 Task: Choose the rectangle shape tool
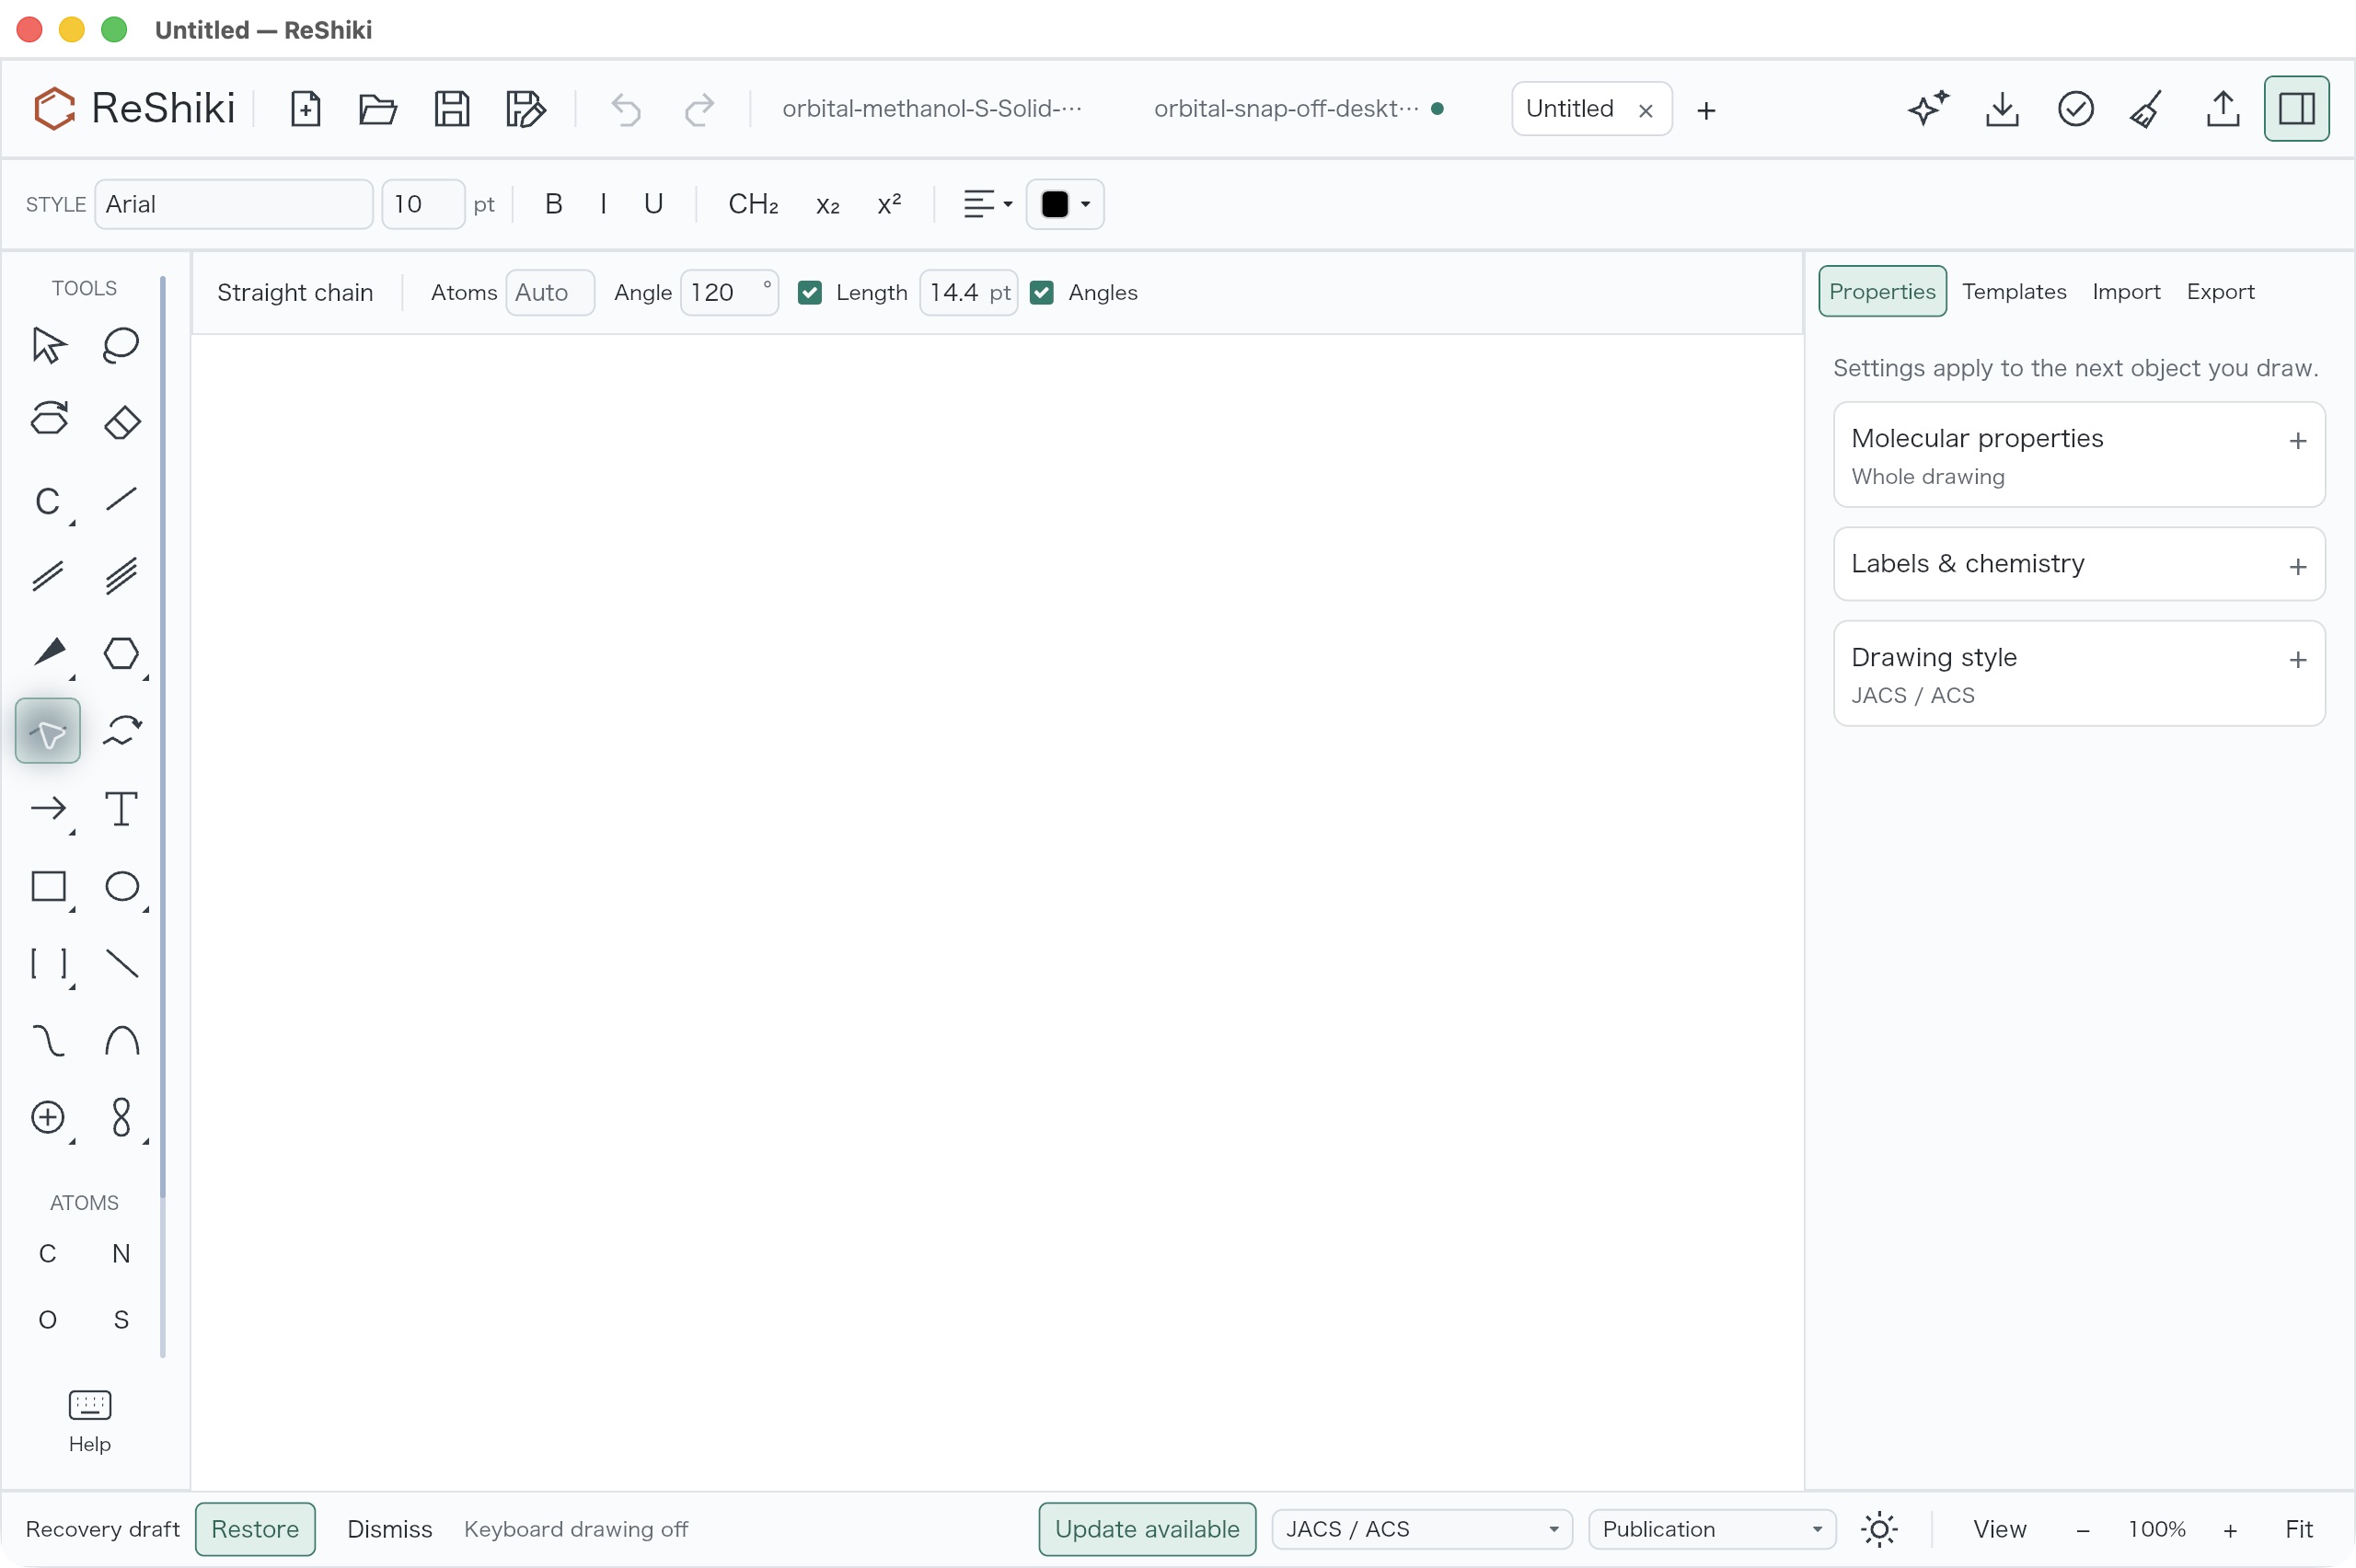48,886
